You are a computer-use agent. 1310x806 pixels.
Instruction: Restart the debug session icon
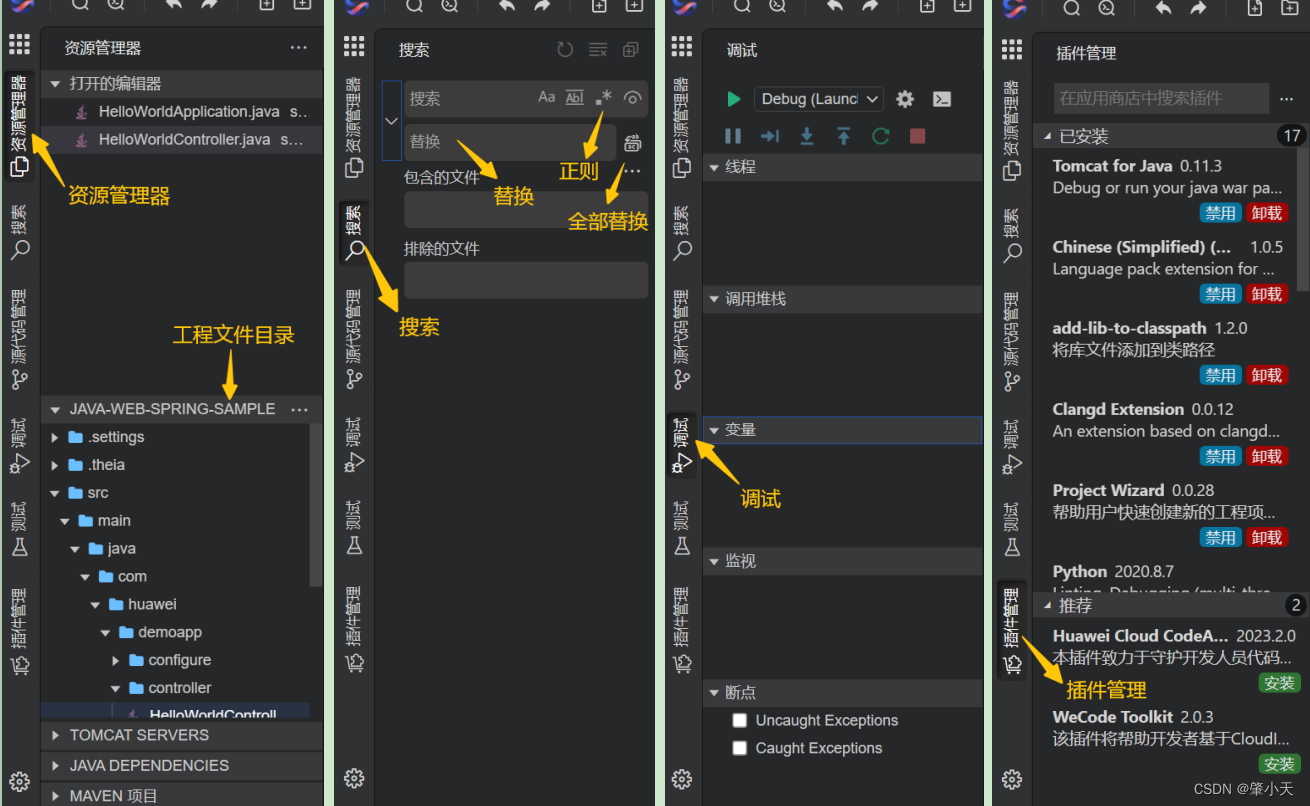point(880,136)
